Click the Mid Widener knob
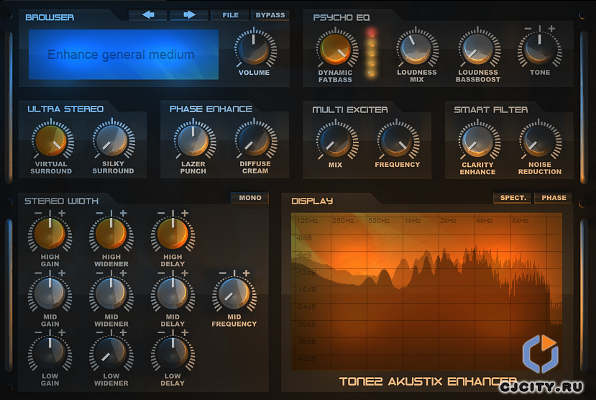This screenshot has width=596, height=400. point(111,293)
